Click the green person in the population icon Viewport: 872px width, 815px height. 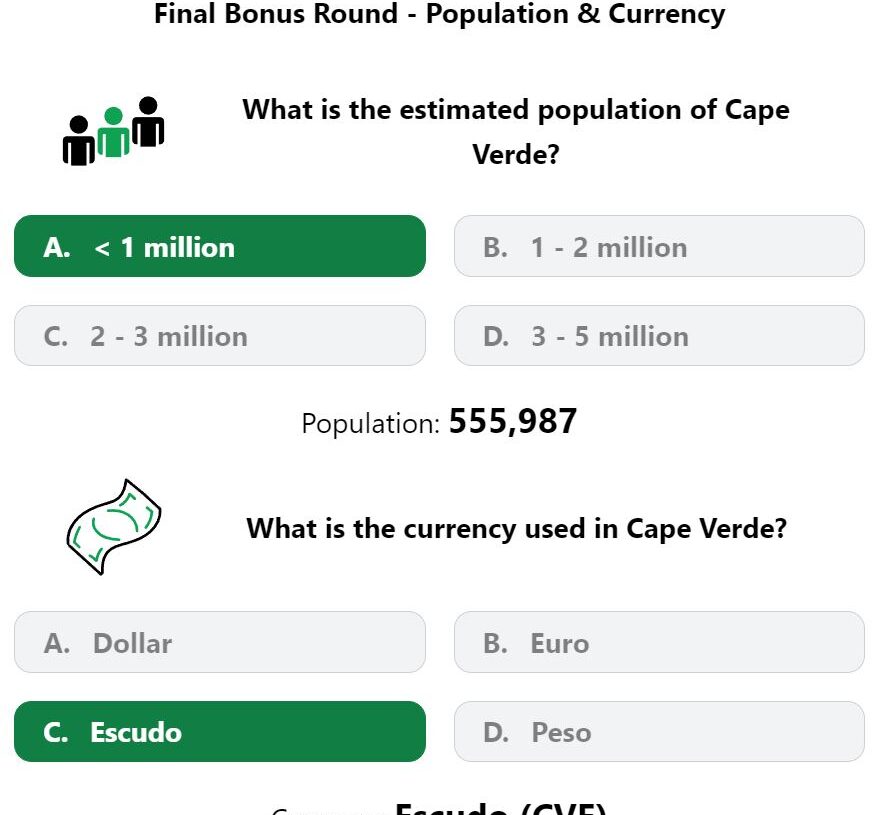tap(113, 132)
